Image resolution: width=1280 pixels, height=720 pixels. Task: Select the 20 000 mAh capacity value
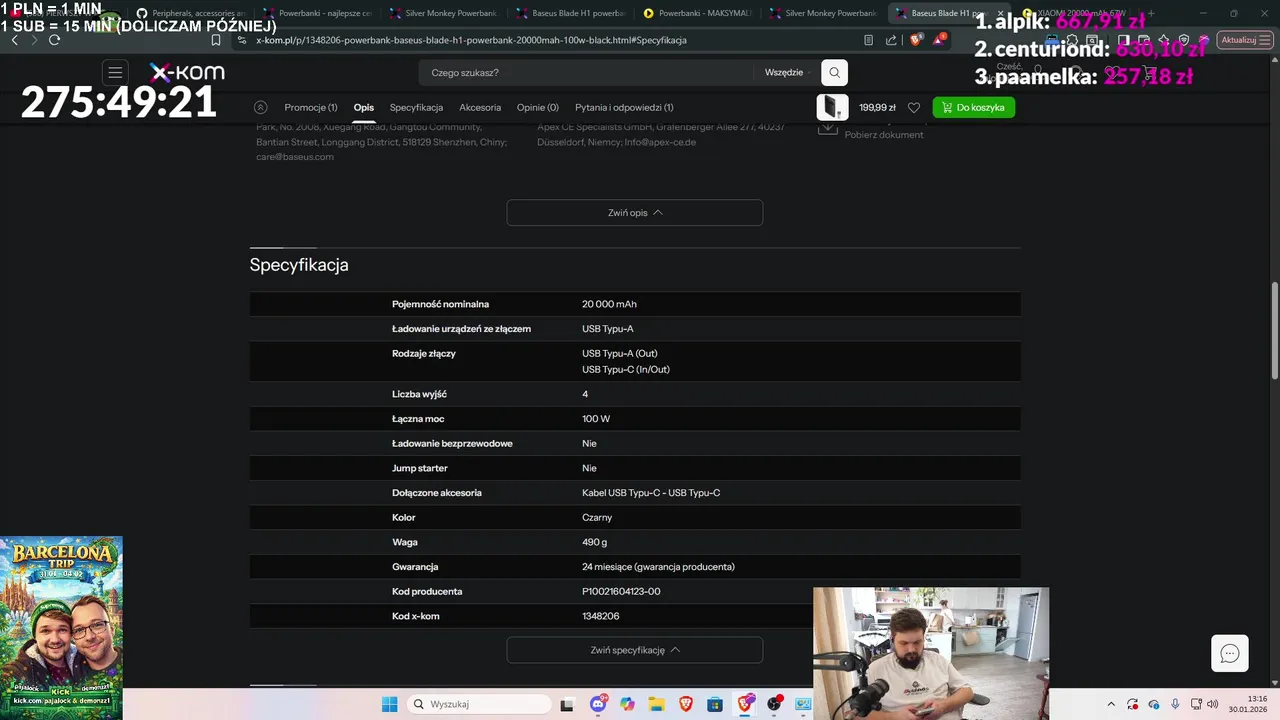coord(609,304)
